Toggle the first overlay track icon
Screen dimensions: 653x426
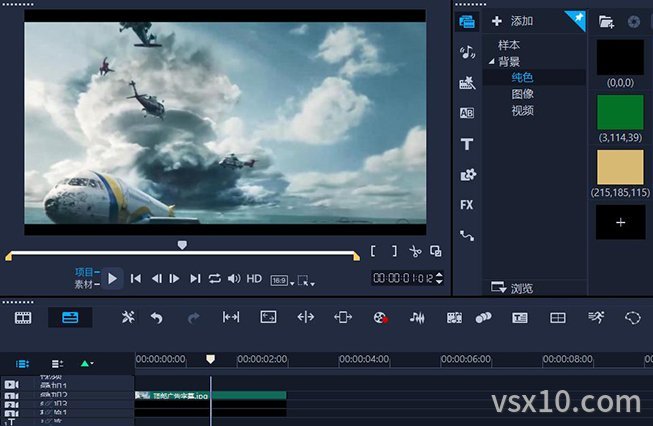(11, 396)
